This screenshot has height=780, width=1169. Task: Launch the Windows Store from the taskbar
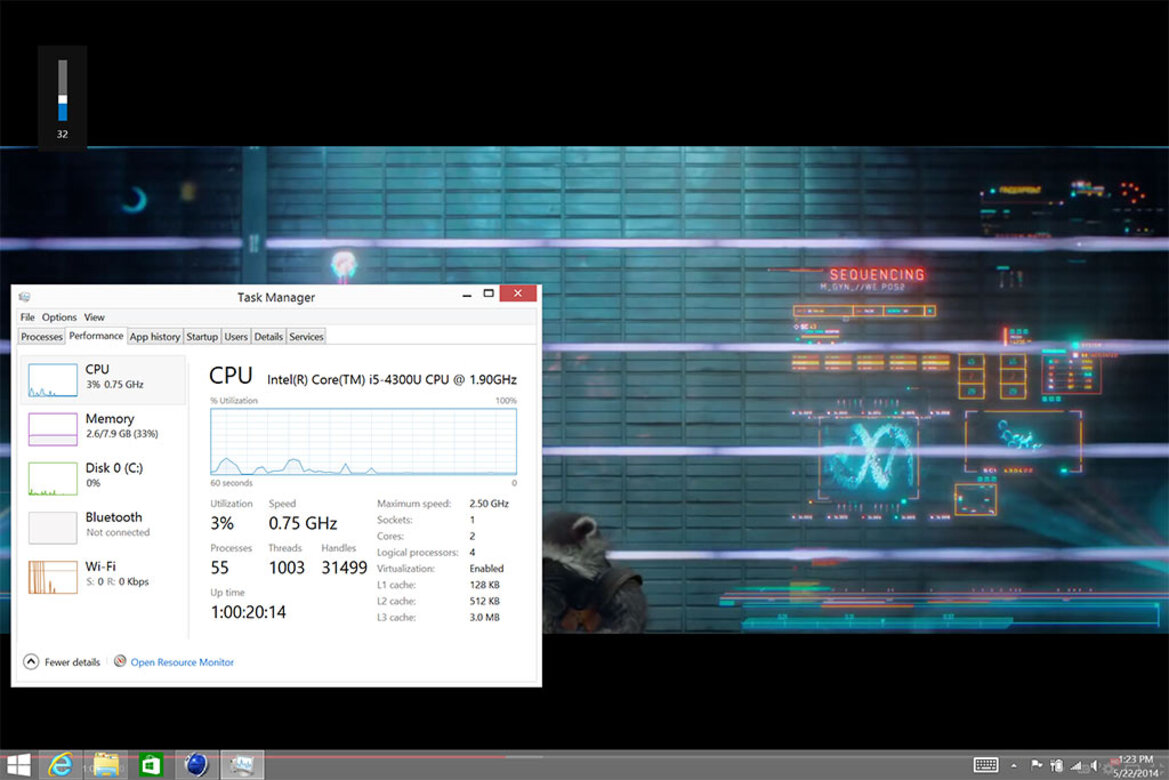click(x=151, y=765)
